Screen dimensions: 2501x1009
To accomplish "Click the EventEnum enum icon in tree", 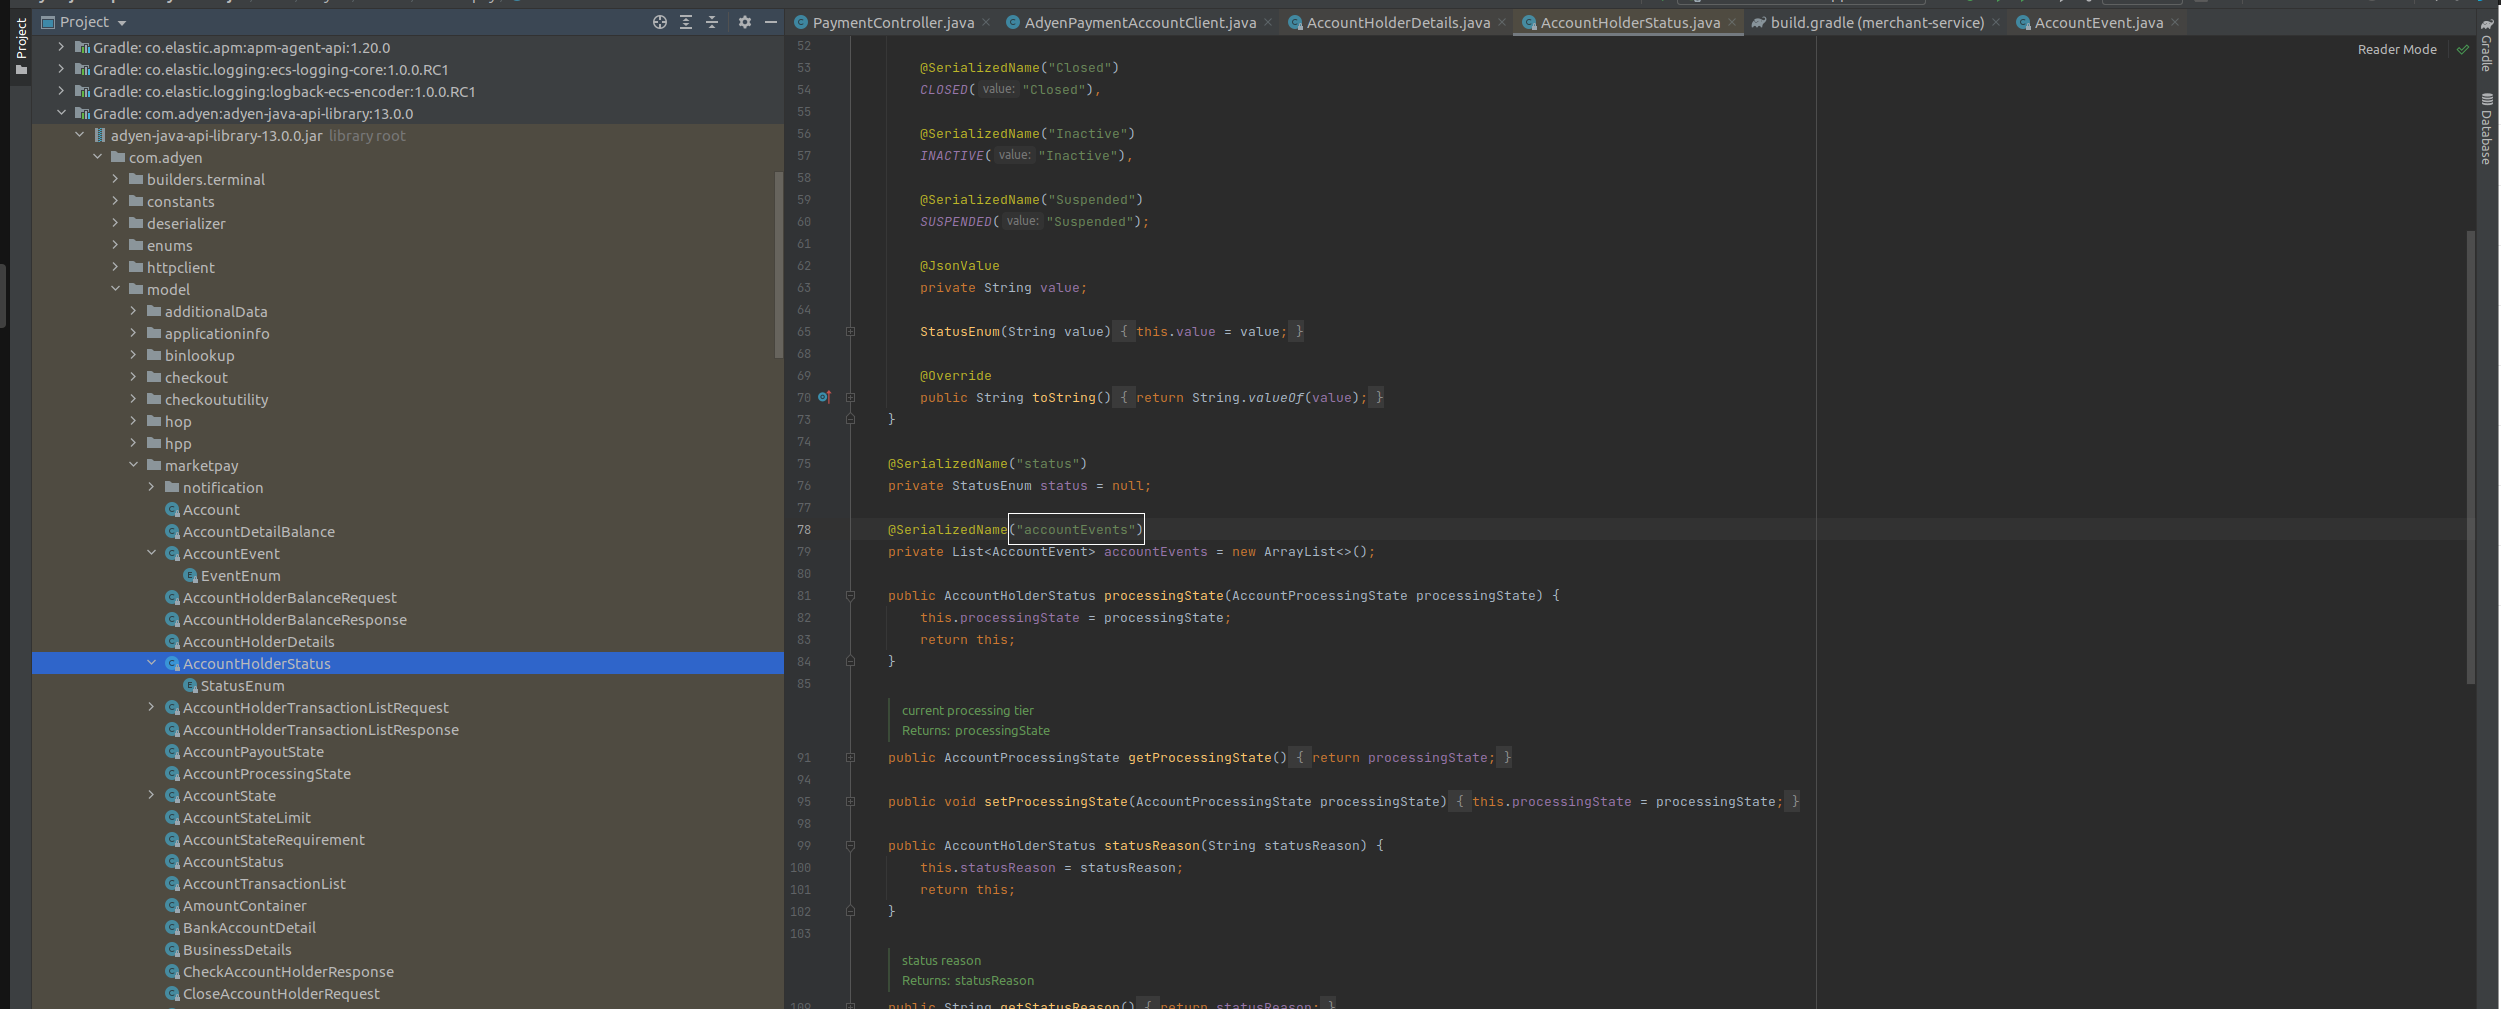I will coord(190,575).
